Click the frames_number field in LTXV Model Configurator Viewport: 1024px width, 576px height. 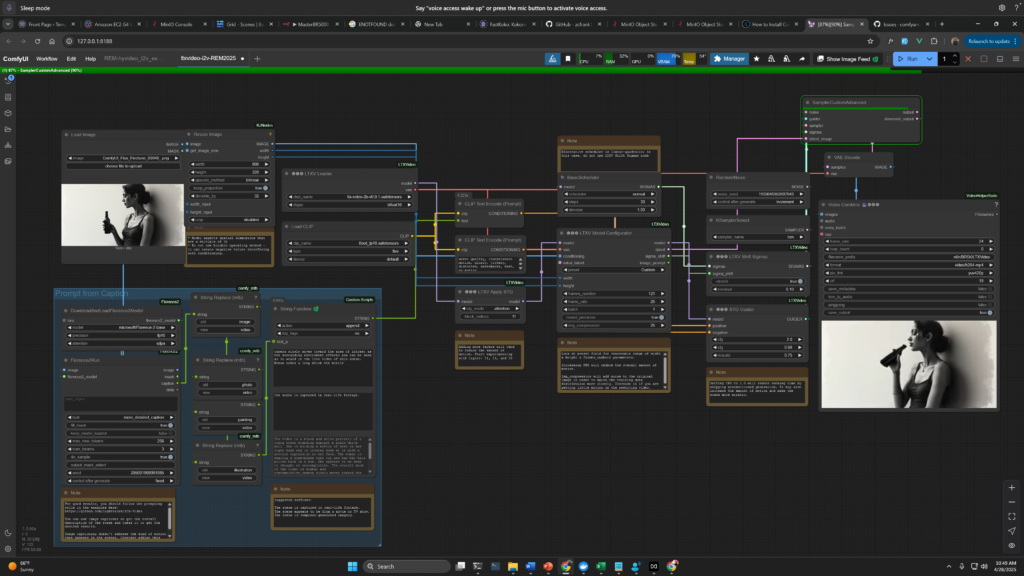pos(614,294)
